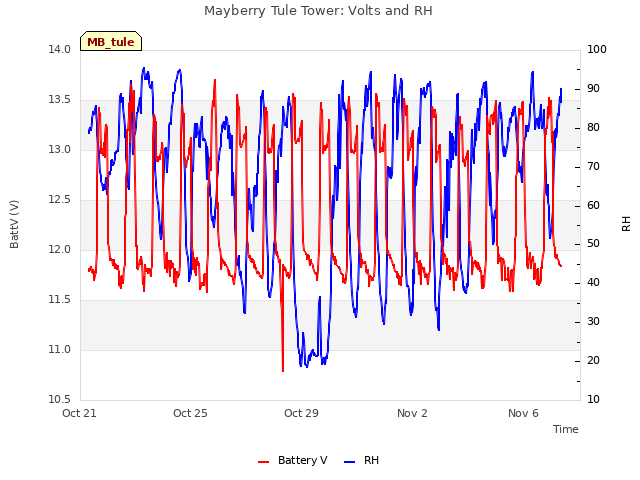Click the right RH axis label

click(x=626, y=224)
